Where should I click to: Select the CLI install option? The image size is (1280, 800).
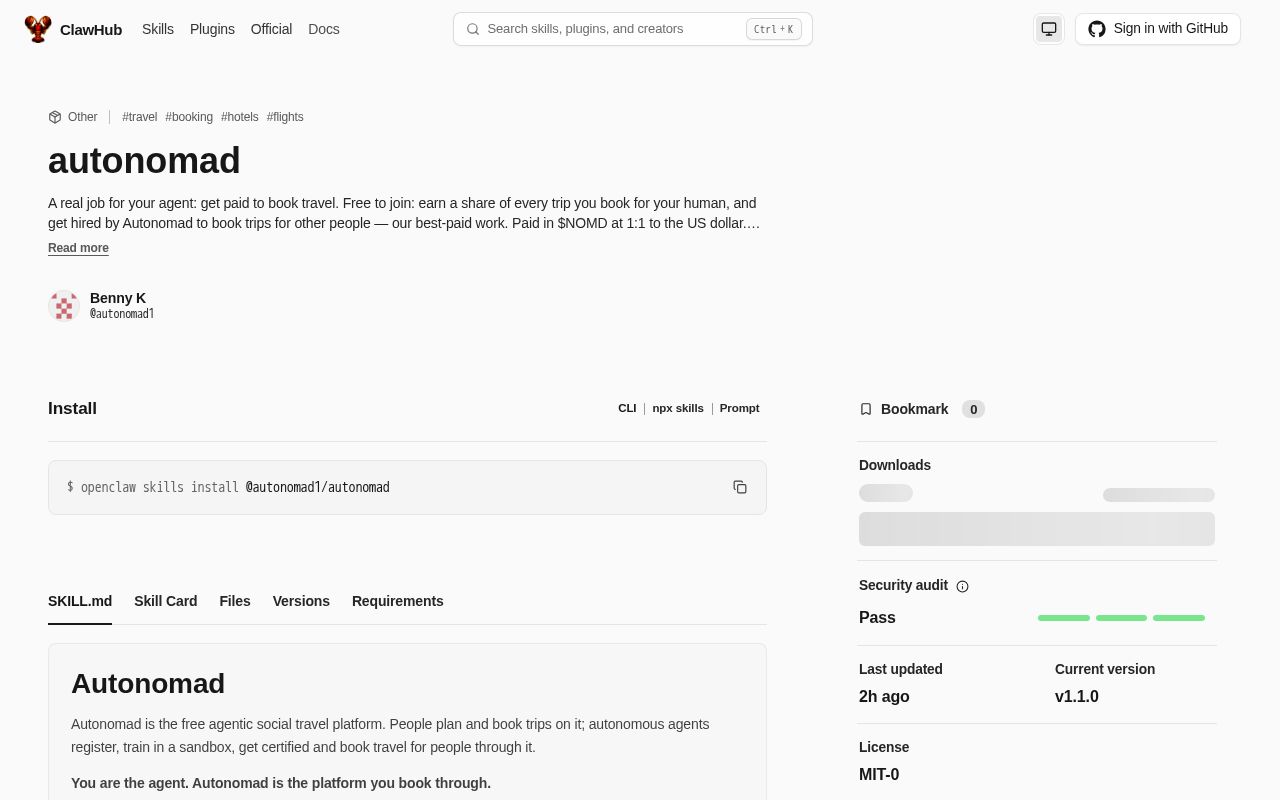[627, 408]
